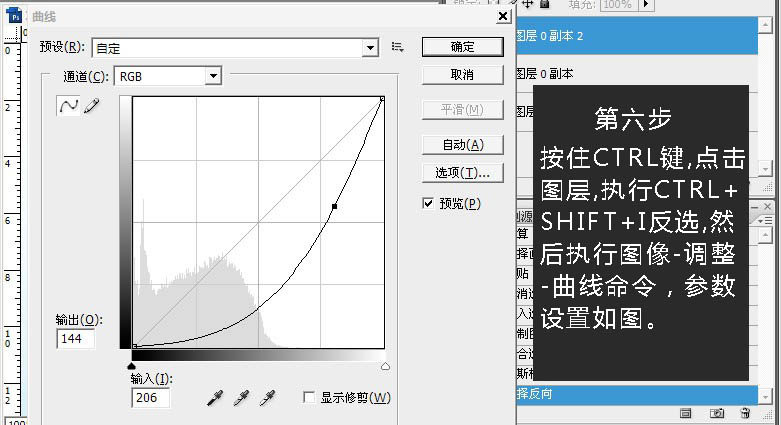Click Layers panel scrollbar down arrow
This screenshot has width=781, height=425.
(x=765, y=169)
